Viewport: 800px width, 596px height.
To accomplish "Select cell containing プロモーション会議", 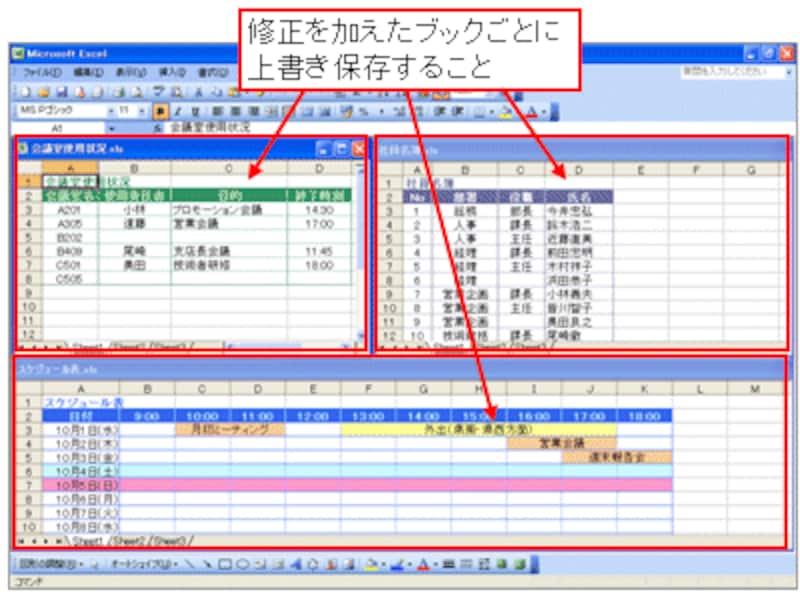I will click(x=229, y=210).
